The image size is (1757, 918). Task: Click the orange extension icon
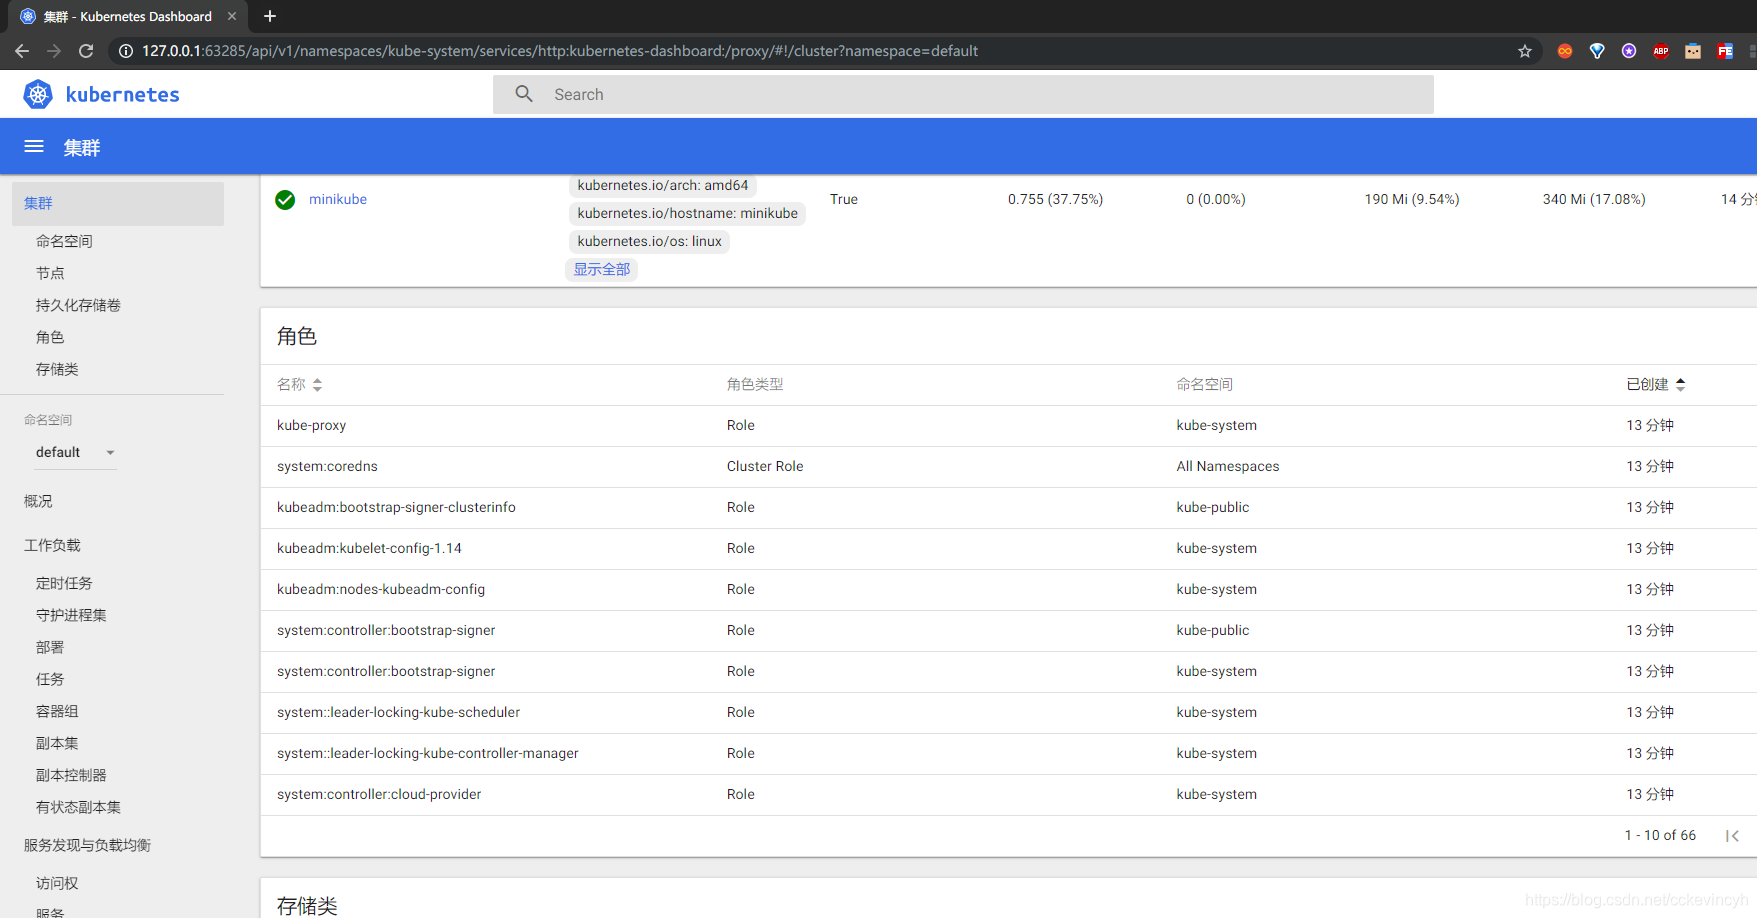point(1565,51)
